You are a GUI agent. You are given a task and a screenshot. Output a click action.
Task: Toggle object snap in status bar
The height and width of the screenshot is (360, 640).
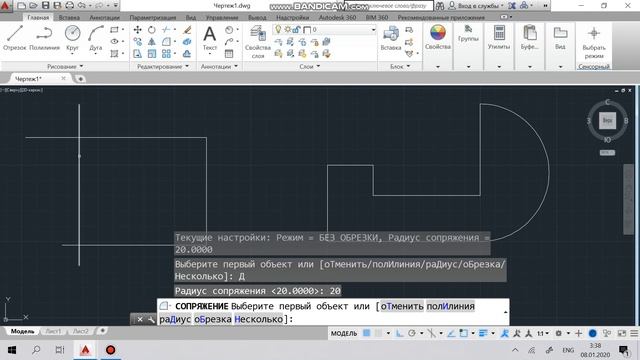464,333
